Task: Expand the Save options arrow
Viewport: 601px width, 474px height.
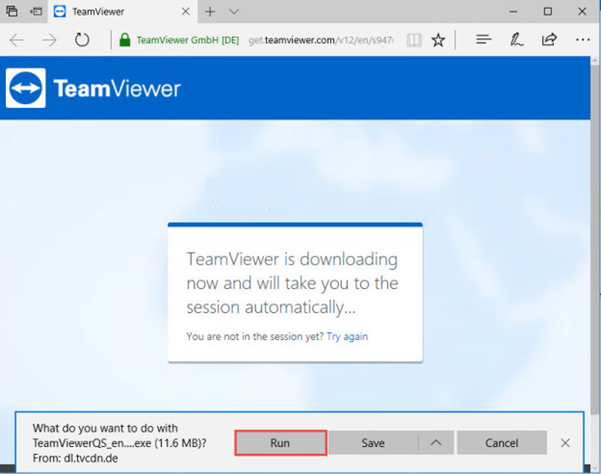Action: point(436,443)
